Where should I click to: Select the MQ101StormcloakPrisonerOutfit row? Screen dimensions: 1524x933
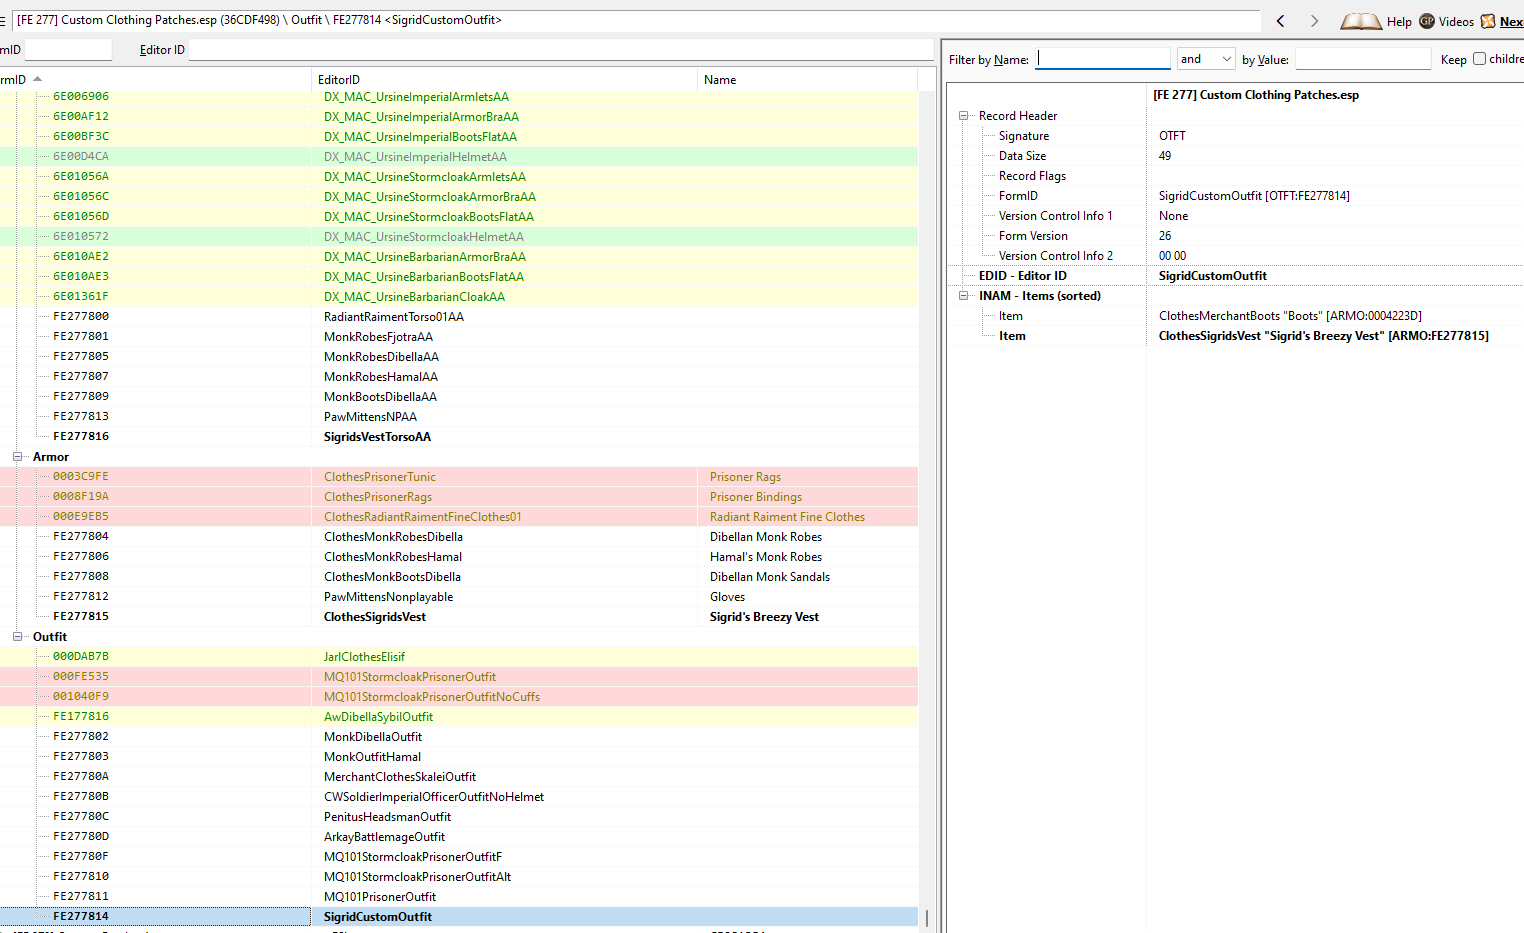(x=459, y=677)
